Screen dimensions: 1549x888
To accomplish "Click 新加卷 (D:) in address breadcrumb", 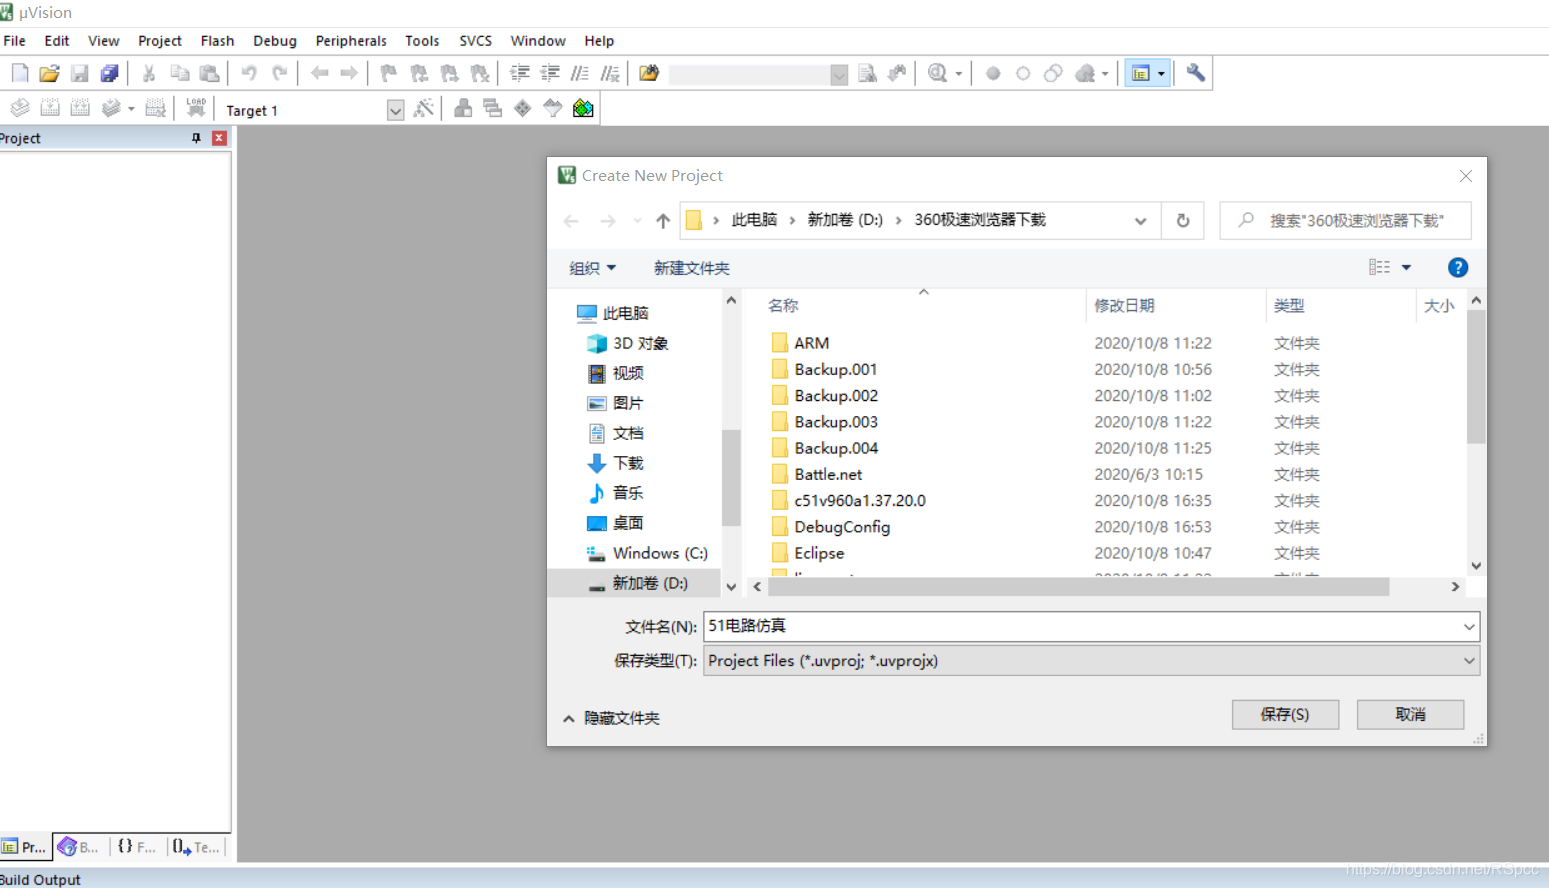I will (x=845, y=220).
